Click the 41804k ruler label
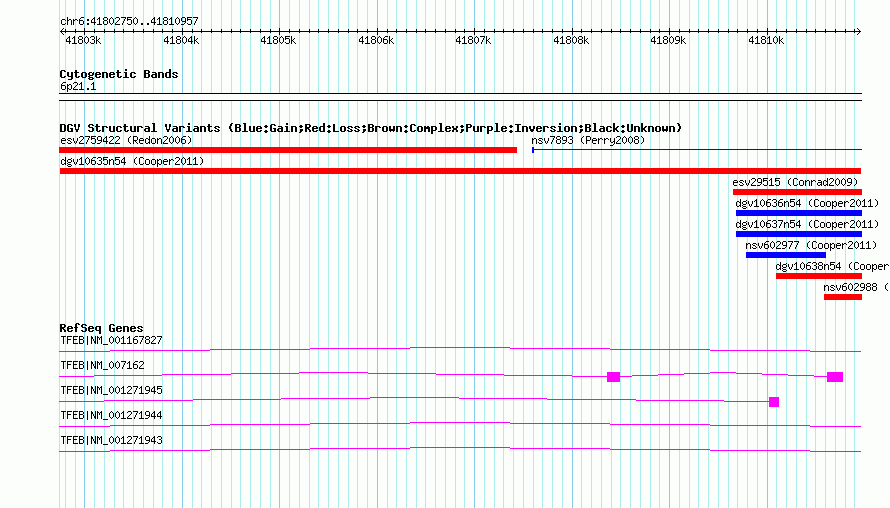Image resolution: width=890 pixels, height=508 pixels. click(x=181, y=40)
